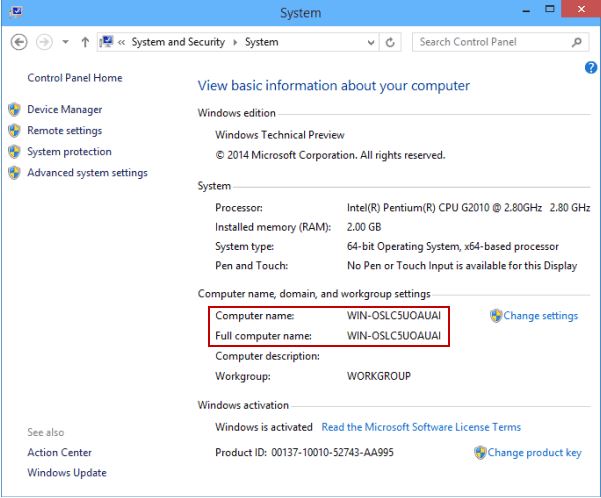
Task: Open Windows Update under See also
Action: pyautogui.click(x=67, y=473)
